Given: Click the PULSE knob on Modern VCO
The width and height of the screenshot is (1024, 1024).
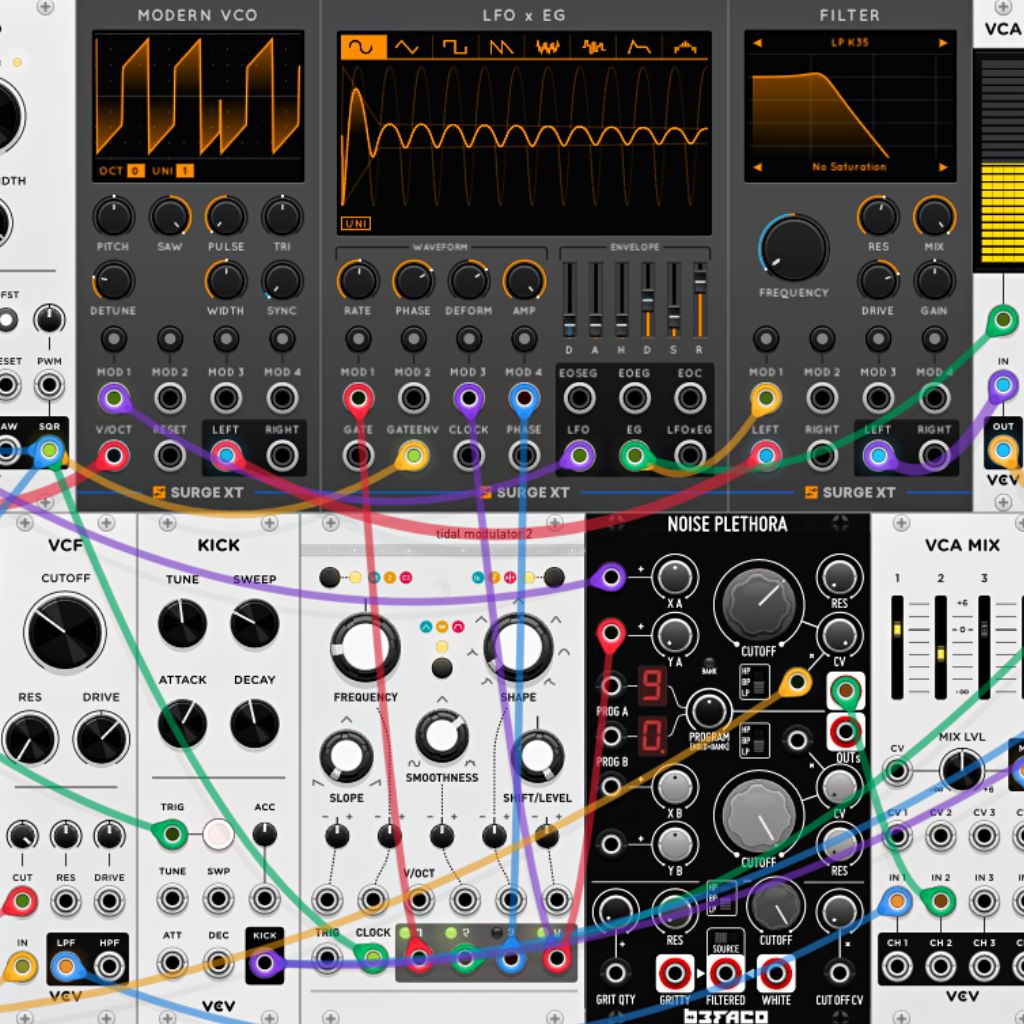Looking at the screenshot, I should (x=226, y=216).
